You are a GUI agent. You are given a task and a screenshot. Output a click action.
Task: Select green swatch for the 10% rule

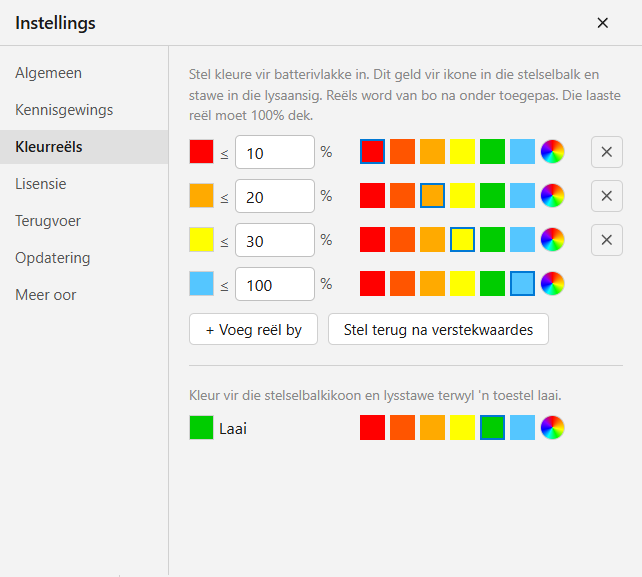(492, 152)
